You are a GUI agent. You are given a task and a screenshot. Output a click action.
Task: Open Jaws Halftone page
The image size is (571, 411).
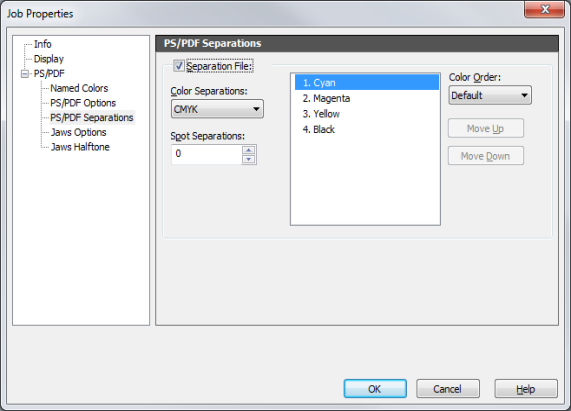pyautogui.click(x=80, y=147)
